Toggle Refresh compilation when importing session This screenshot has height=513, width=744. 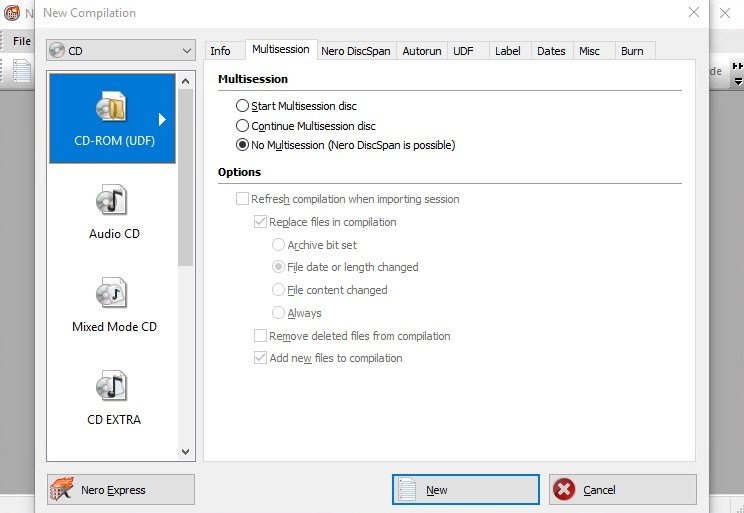[x=242, y=199]
